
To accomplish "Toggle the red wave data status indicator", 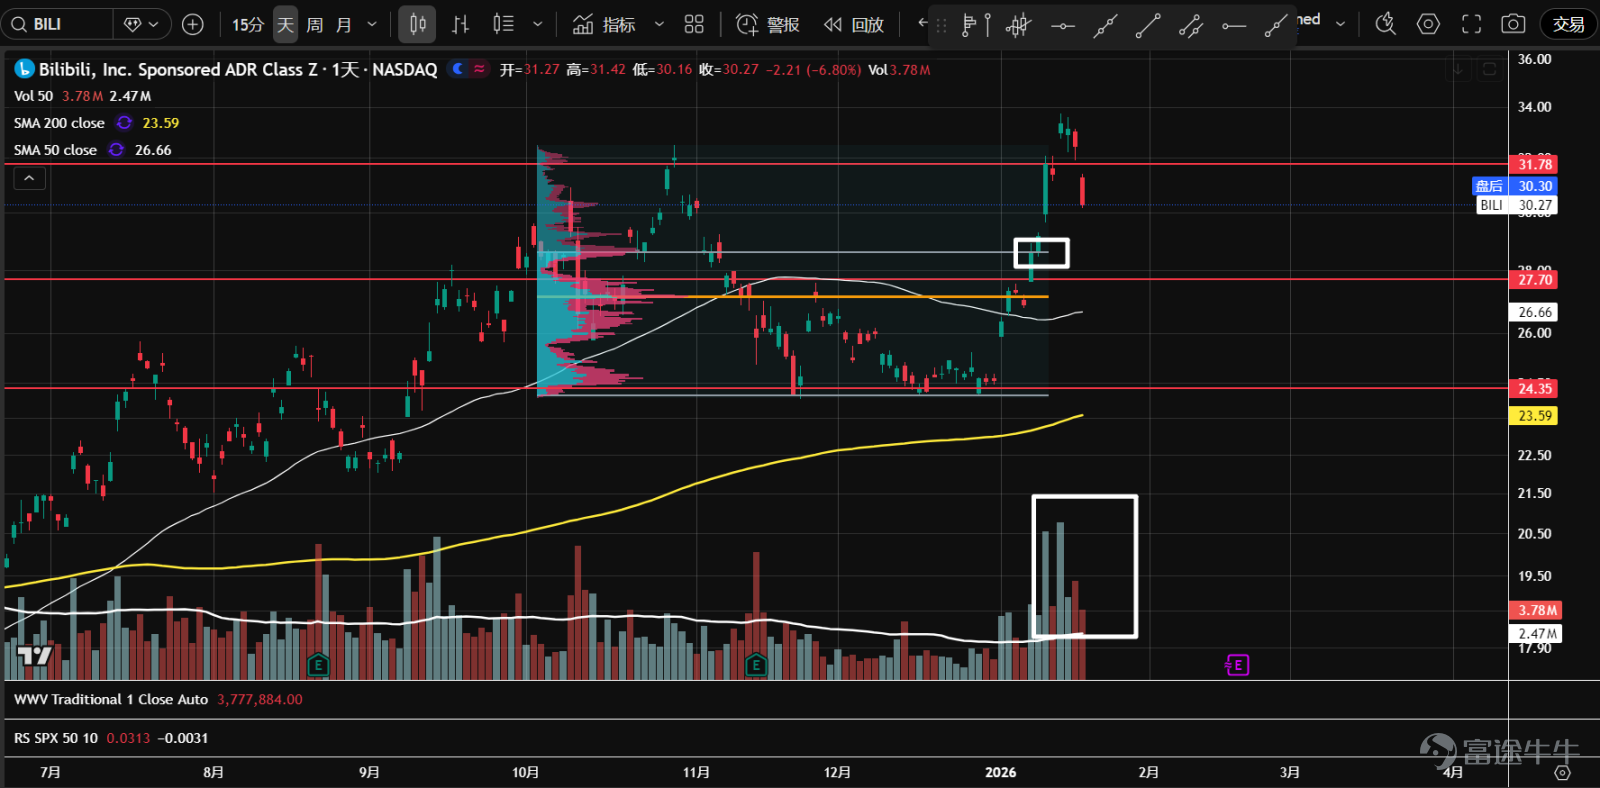I will coord(480,69).
